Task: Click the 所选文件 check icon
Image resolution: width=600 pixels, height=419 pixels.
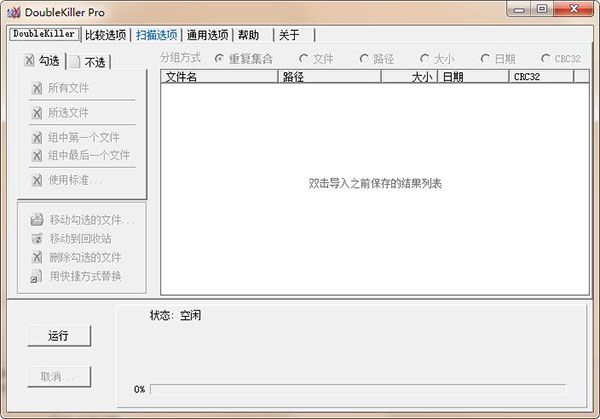Action: click(37, 113)
